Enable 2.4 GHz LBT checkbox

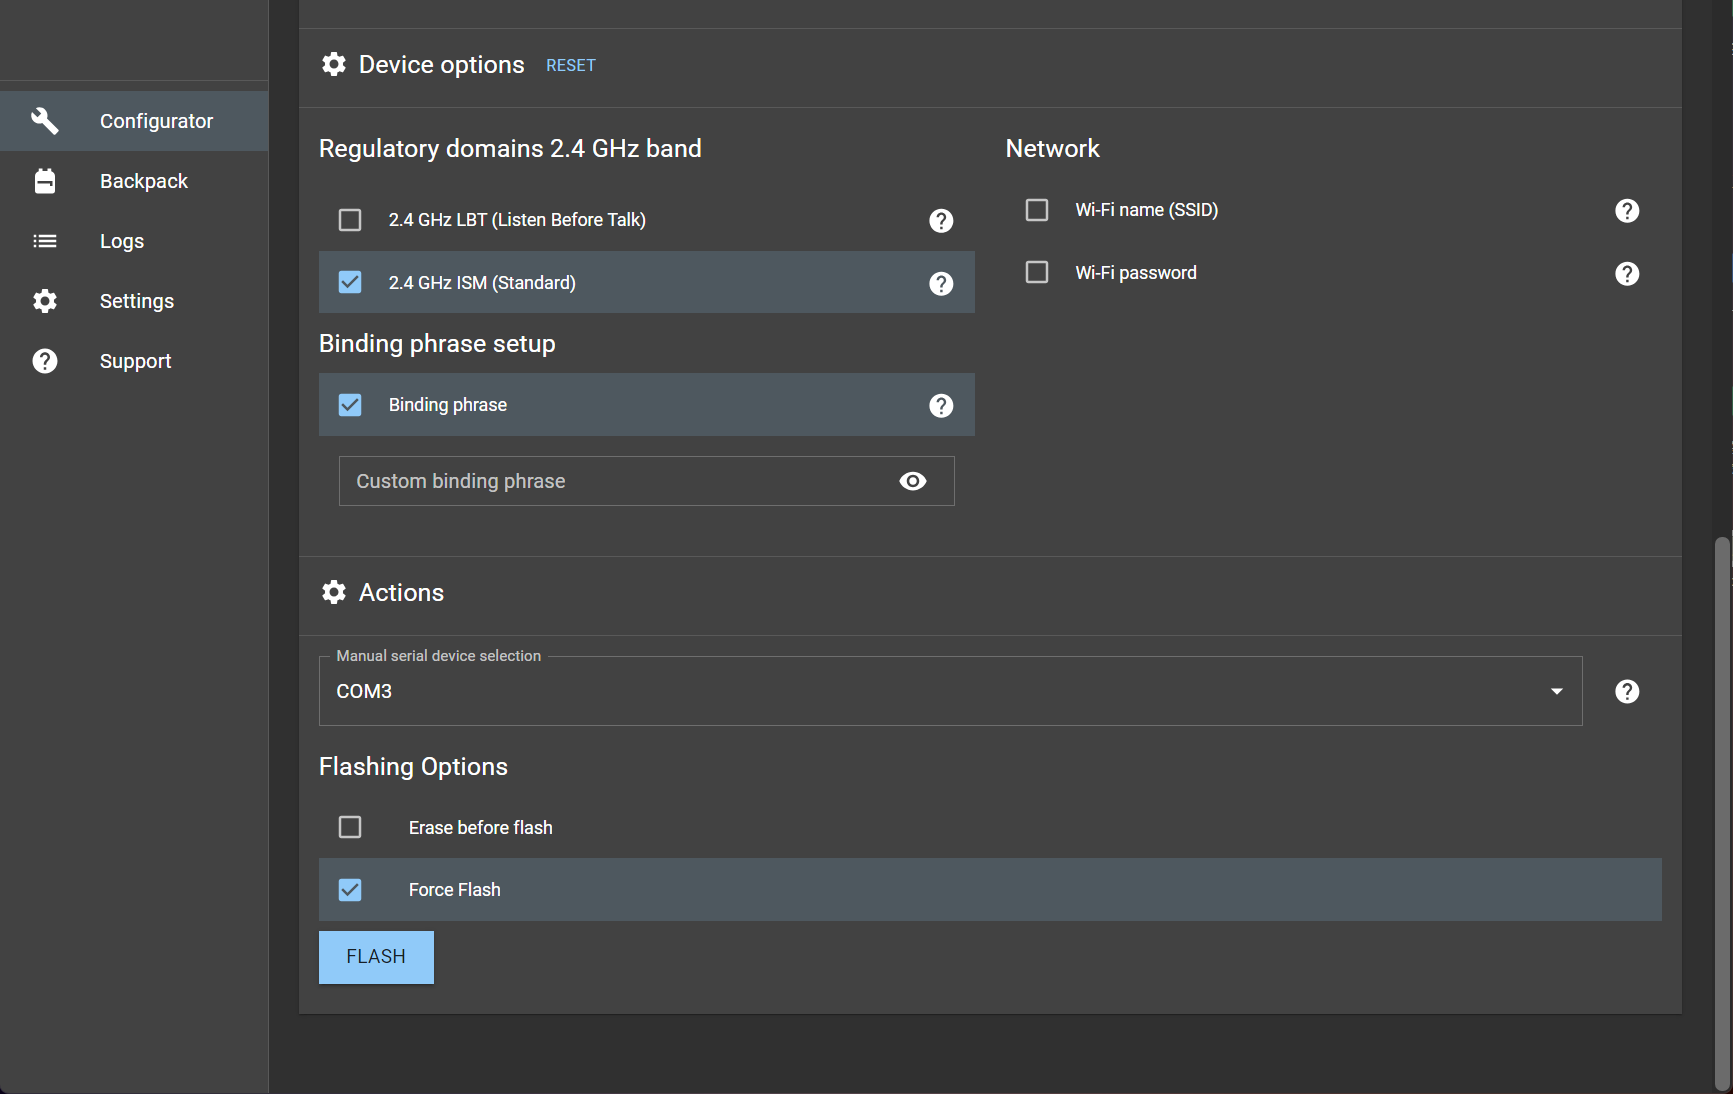coord(350,220)
